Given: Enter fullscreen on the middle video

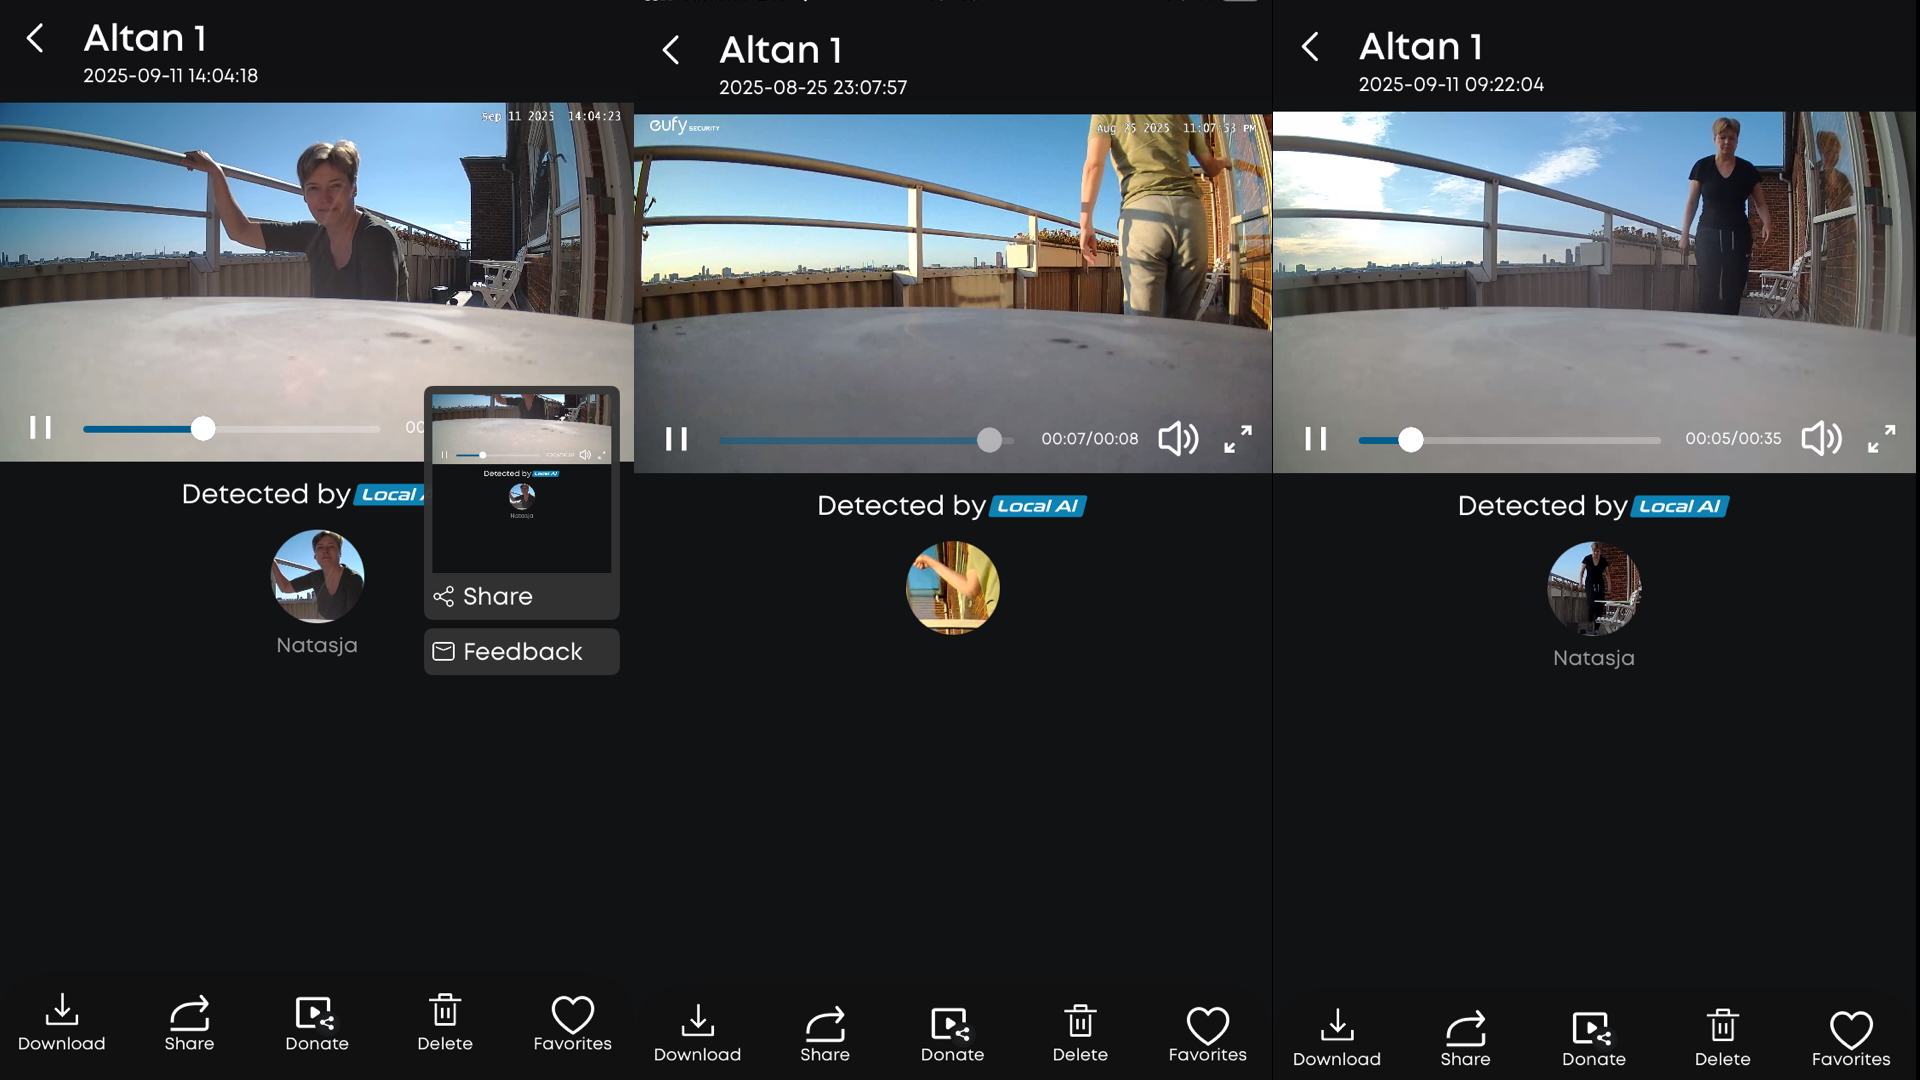Looking at the screenshot, I should point(1238,439).
